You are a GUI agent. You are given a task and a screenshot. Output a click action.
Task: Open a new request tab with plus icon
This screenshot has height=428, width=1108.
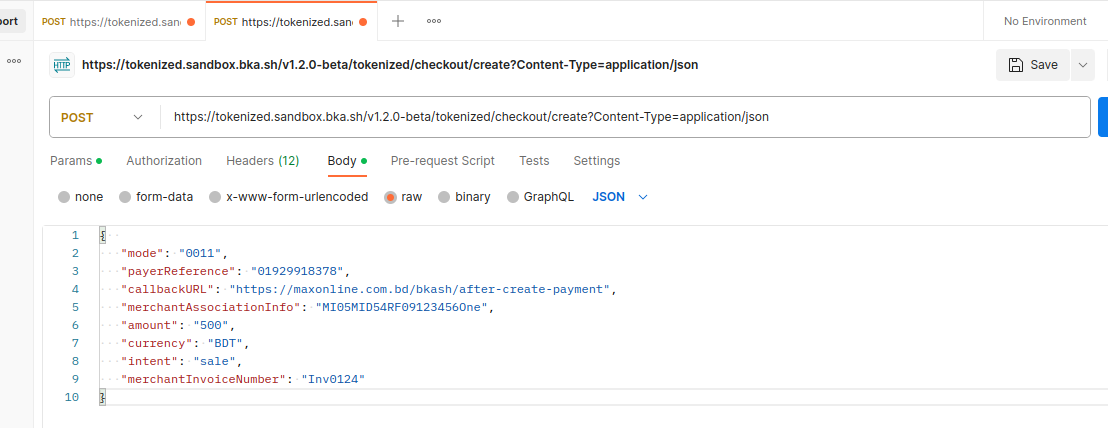tap(398, 21)
